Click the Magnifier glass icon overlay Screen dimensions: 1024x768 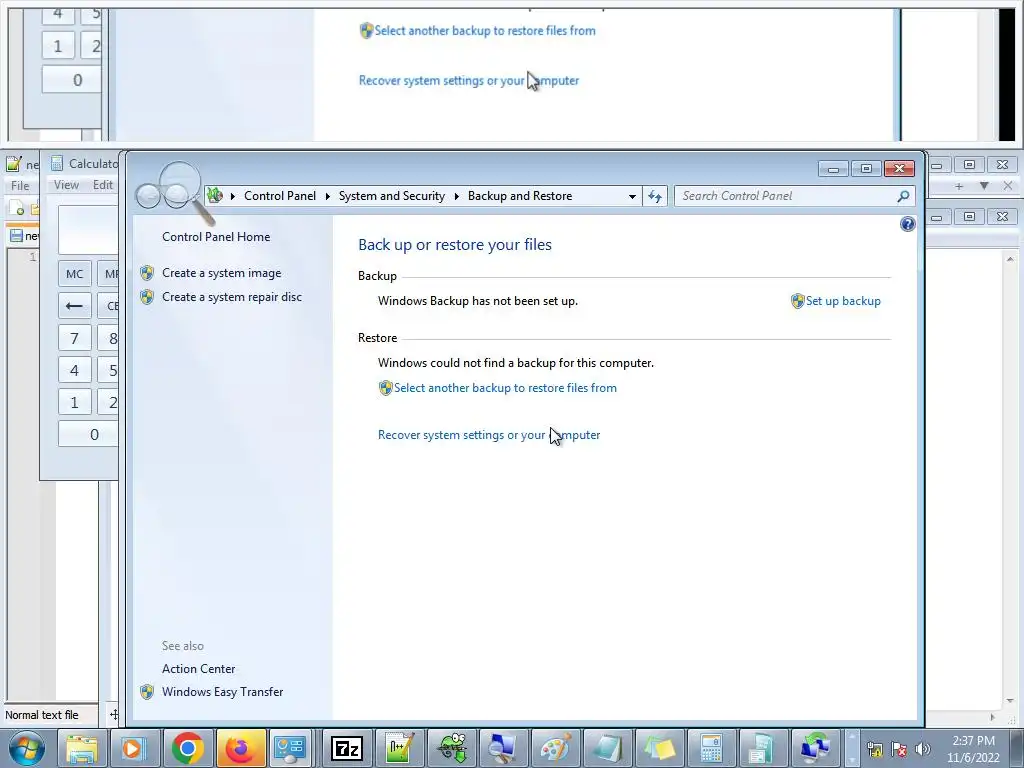[x=175, y=191]
